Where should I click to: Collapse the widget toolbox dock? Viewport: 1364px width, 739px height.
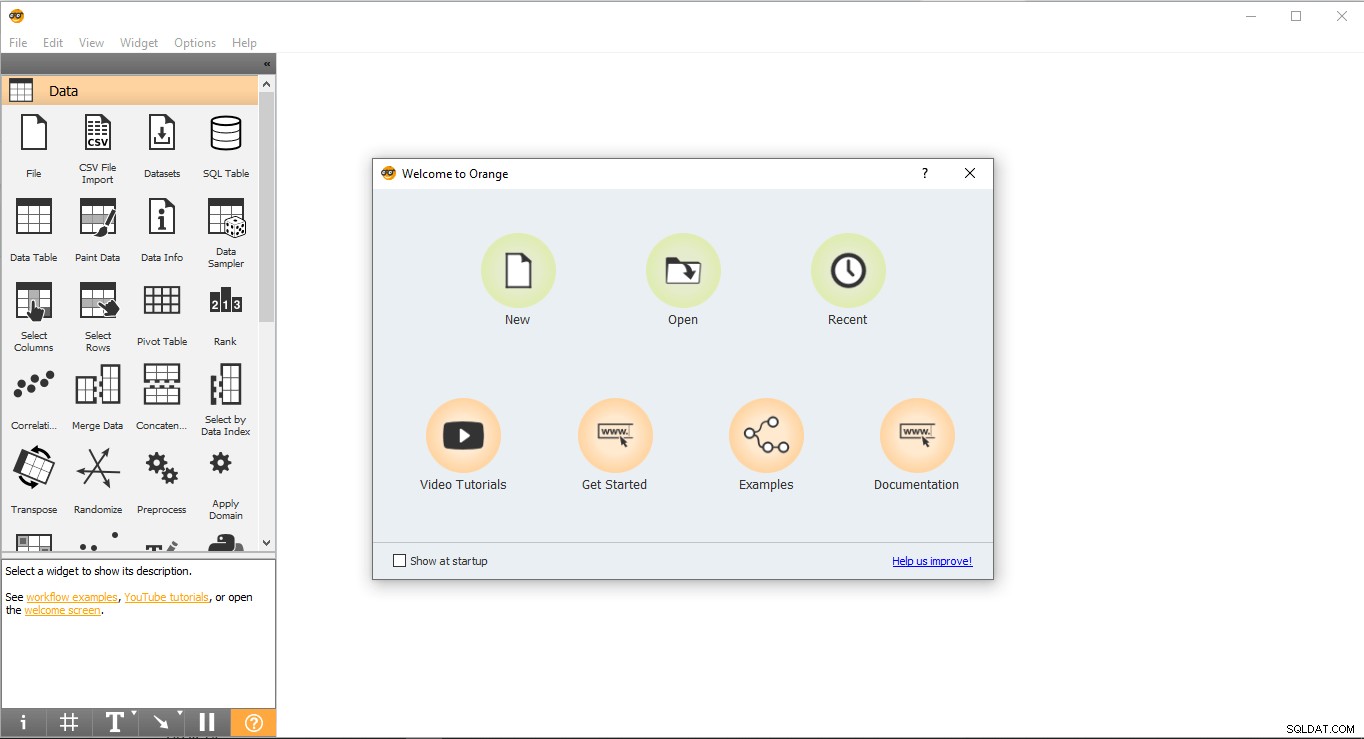coord(267,64)
